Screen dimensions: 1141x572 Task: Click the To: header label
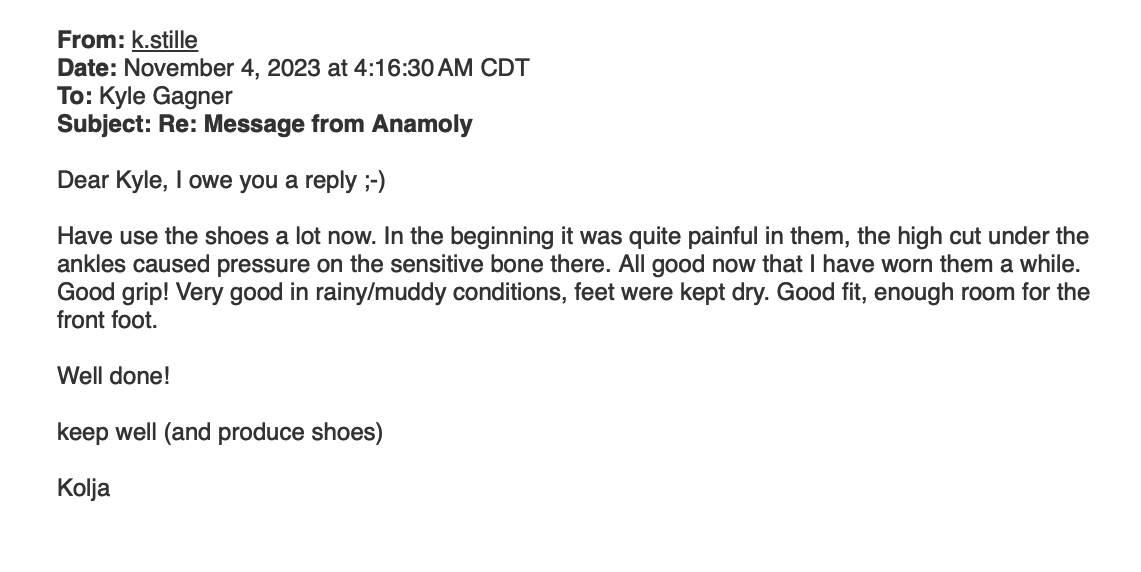pos(75,96)
